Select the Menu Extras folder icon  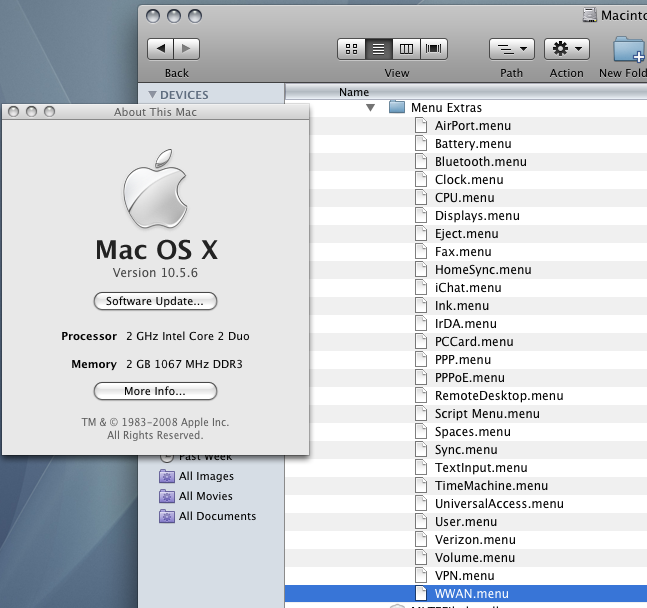pos(397,107)
